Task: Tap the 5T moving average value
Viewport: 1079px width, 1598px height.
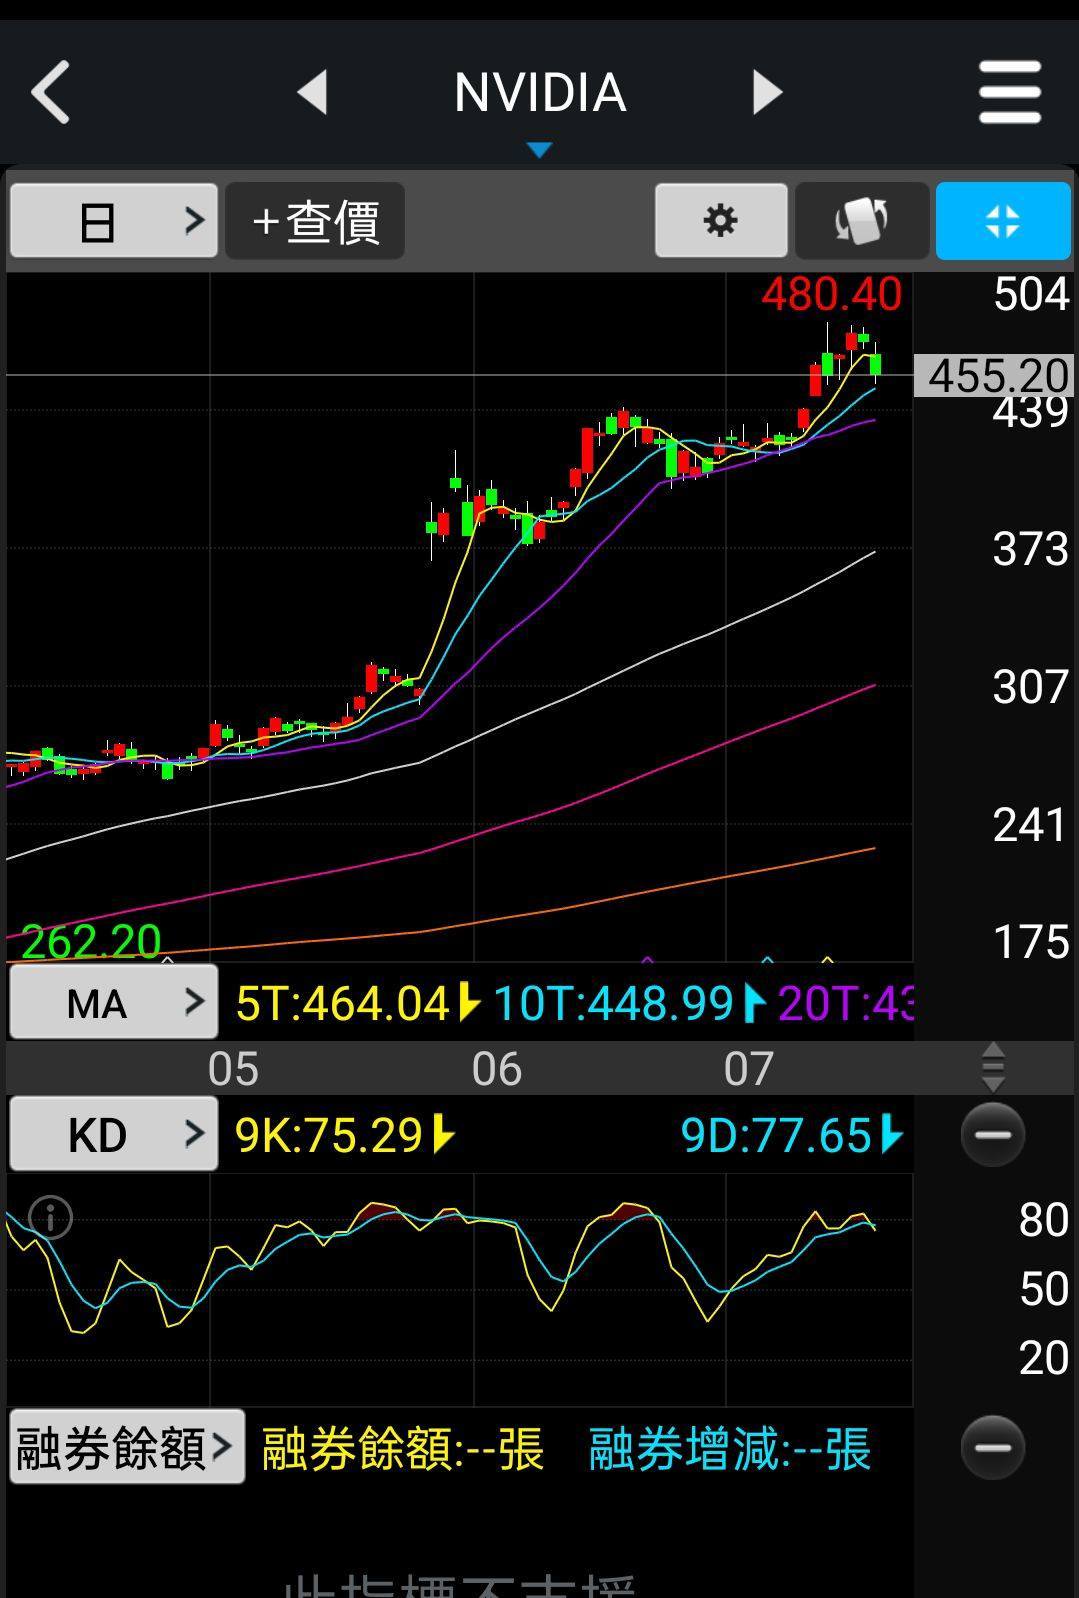Action: click(343, 1003)
